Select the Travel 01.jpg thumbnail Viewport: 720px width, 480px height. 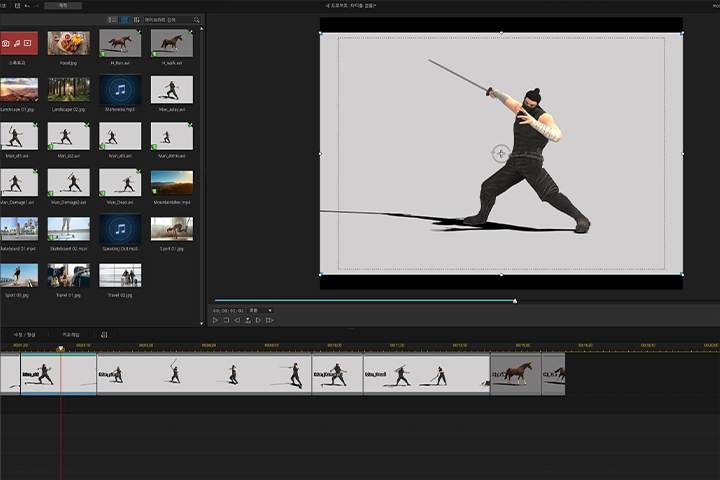68,275
